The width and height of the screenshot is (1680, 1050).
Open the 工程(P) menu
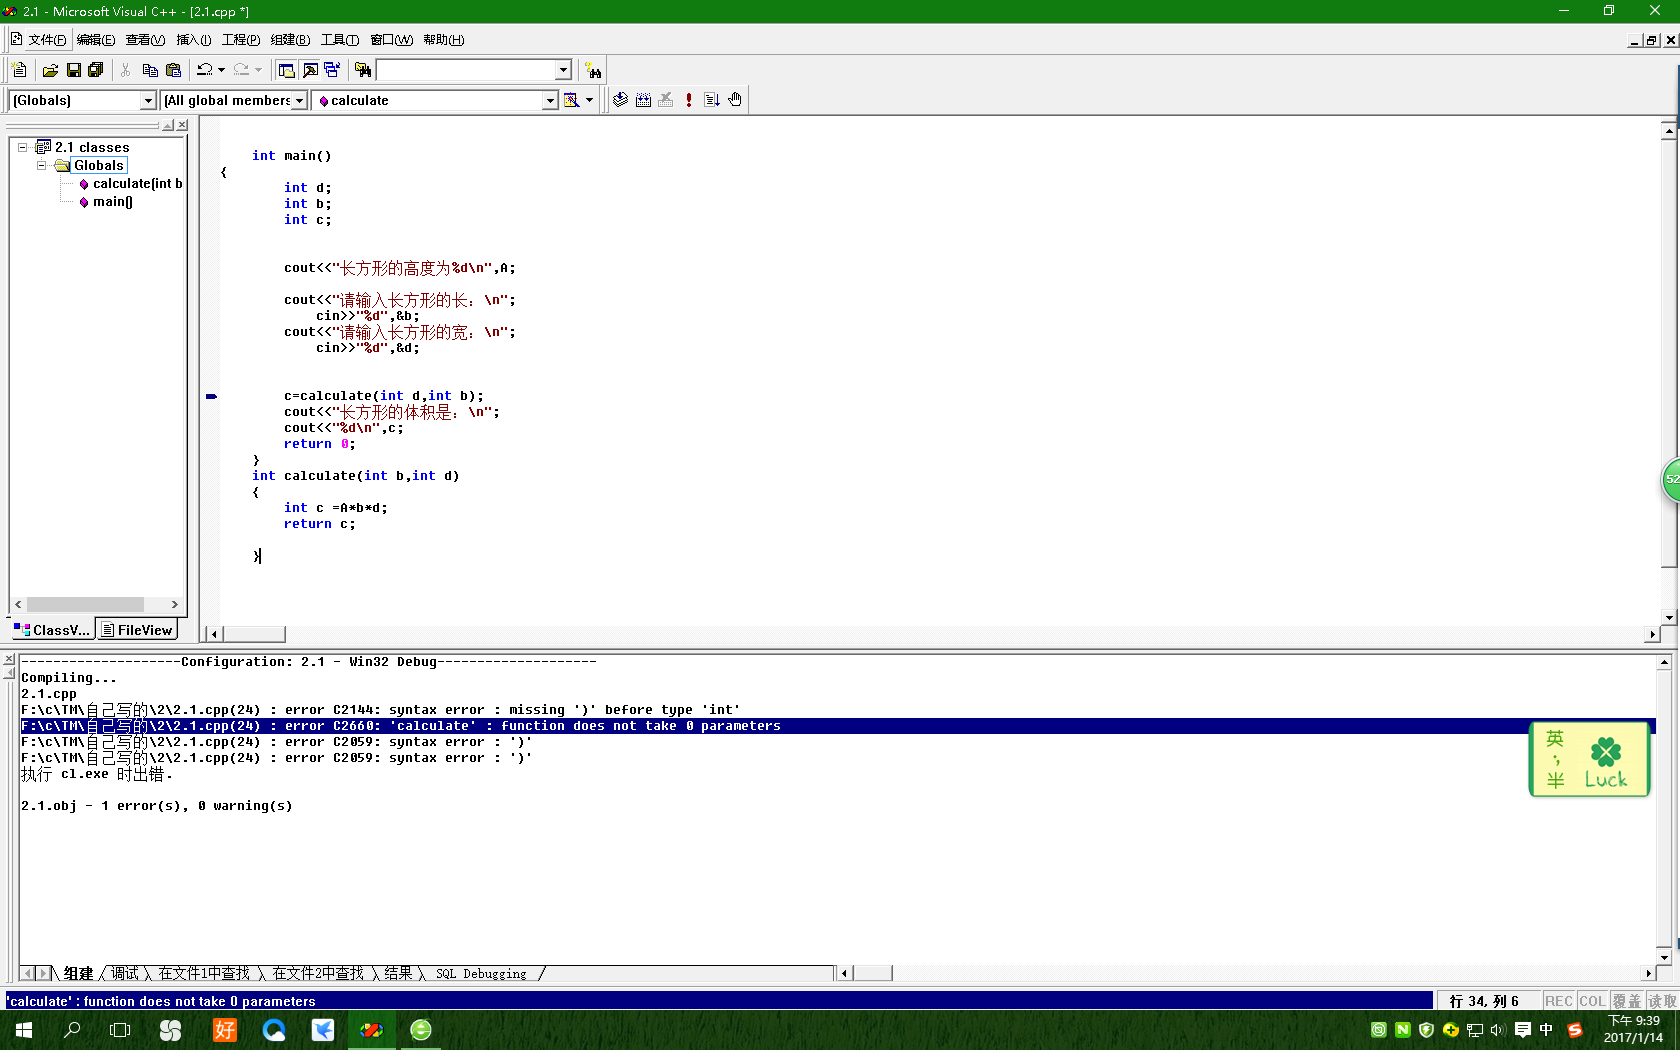coord(241,40)
